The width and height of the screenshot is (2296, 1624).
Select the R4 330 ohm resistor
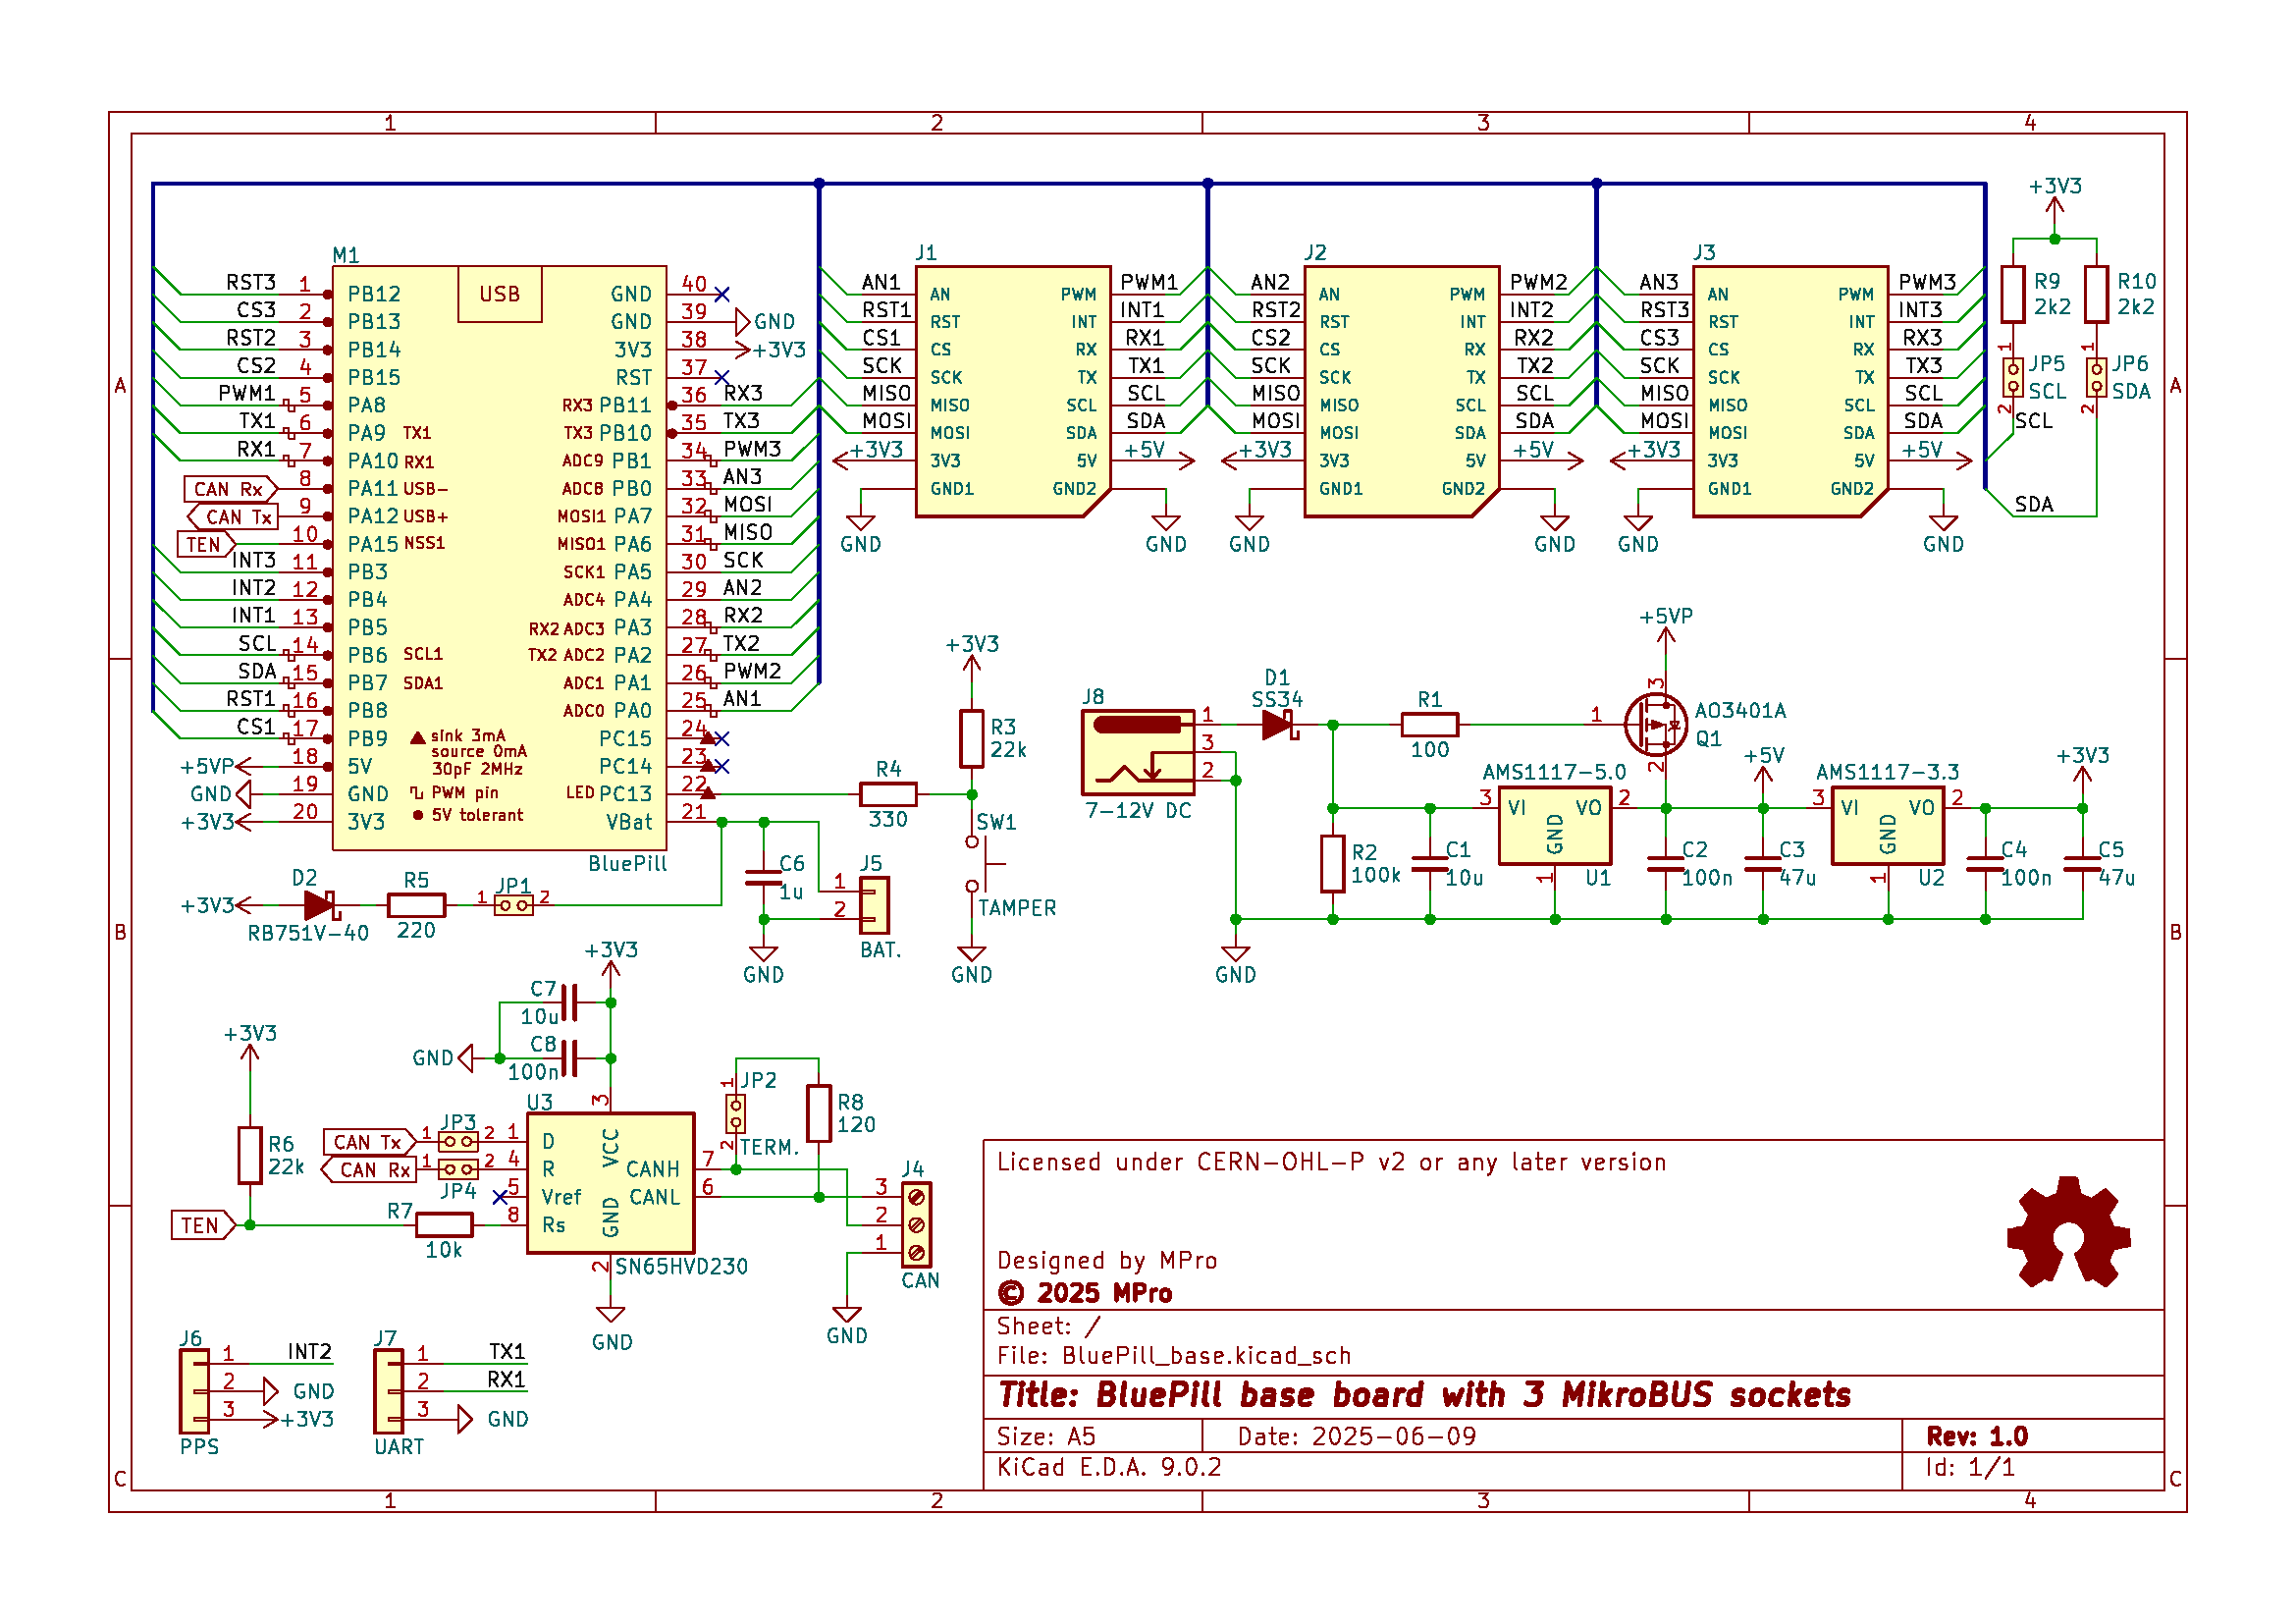[x=888, y=794]
